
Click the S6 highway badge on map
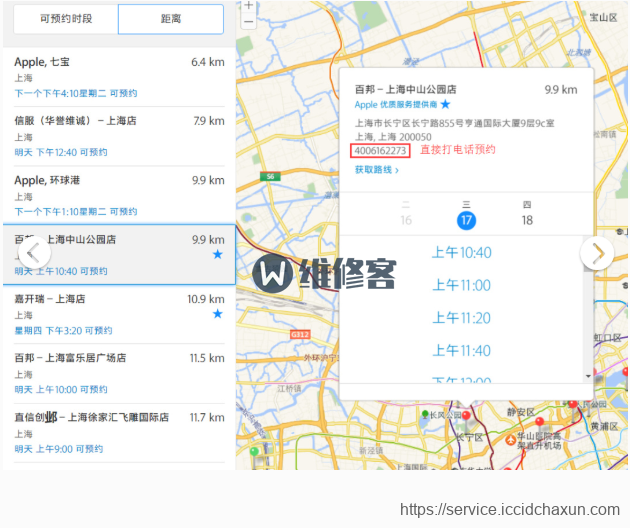(x=270, y=176)
